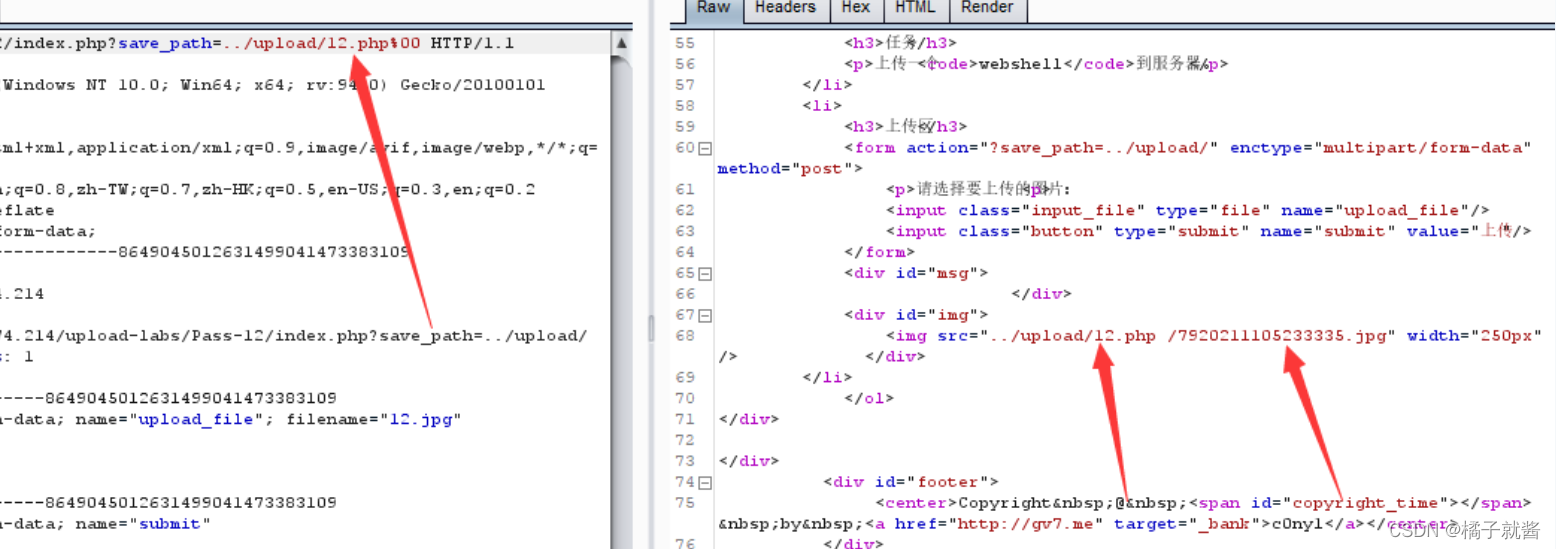Screen dimensions: 1556x549
Task: Click the first multipart boundary line
Action: (x=205, y=252)
